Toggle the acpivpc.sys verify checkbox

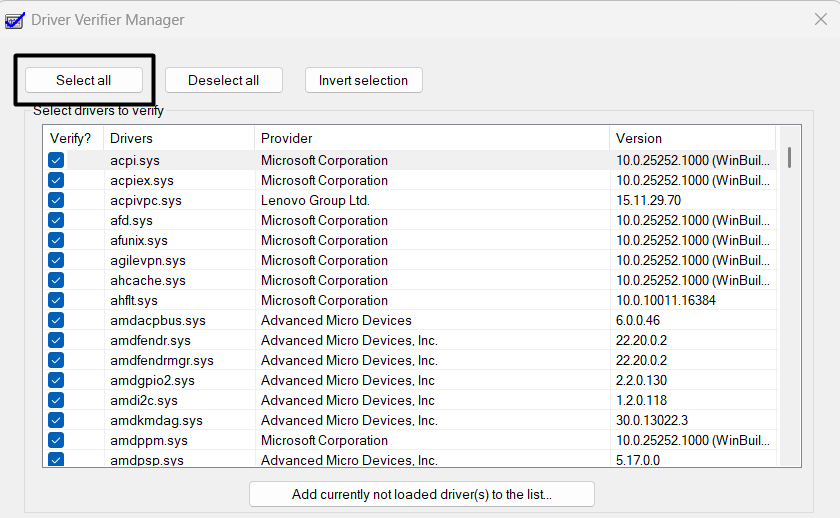tap(56, 200)
